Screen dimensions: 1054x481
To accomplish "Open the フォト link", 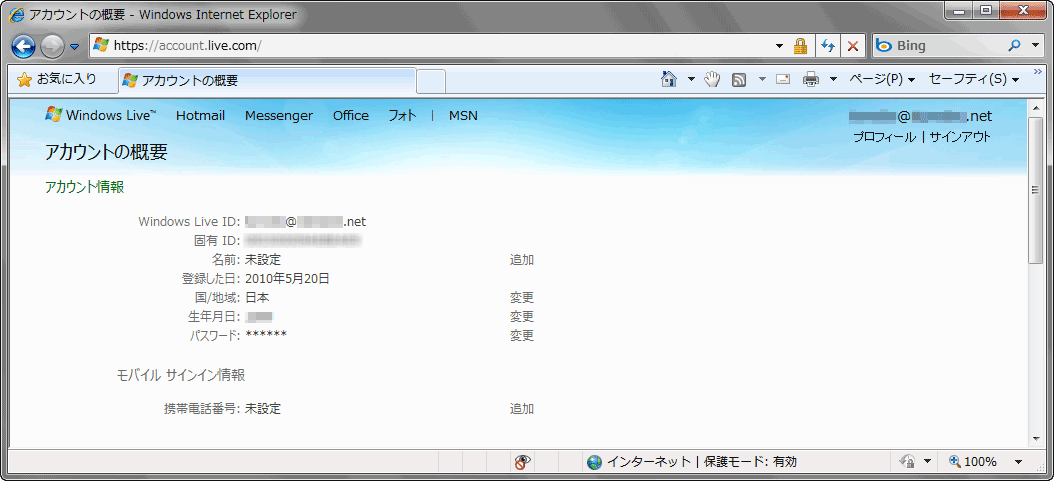I will click(x=402, y=116).
